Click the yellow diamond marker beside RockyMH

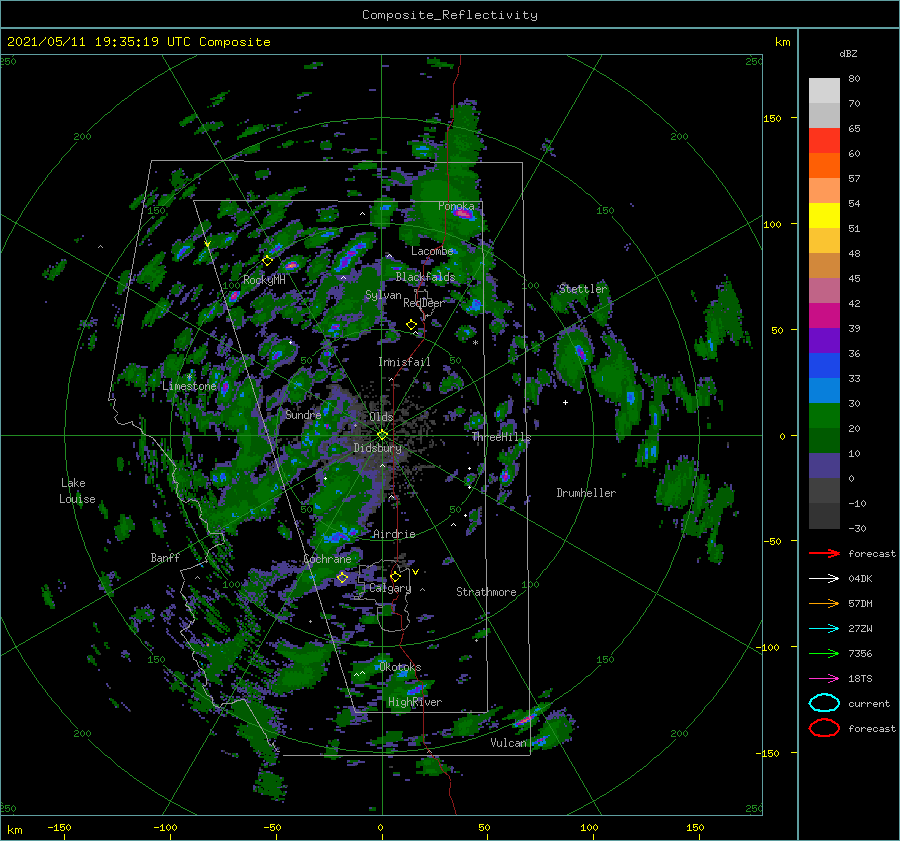pos(267,261)
